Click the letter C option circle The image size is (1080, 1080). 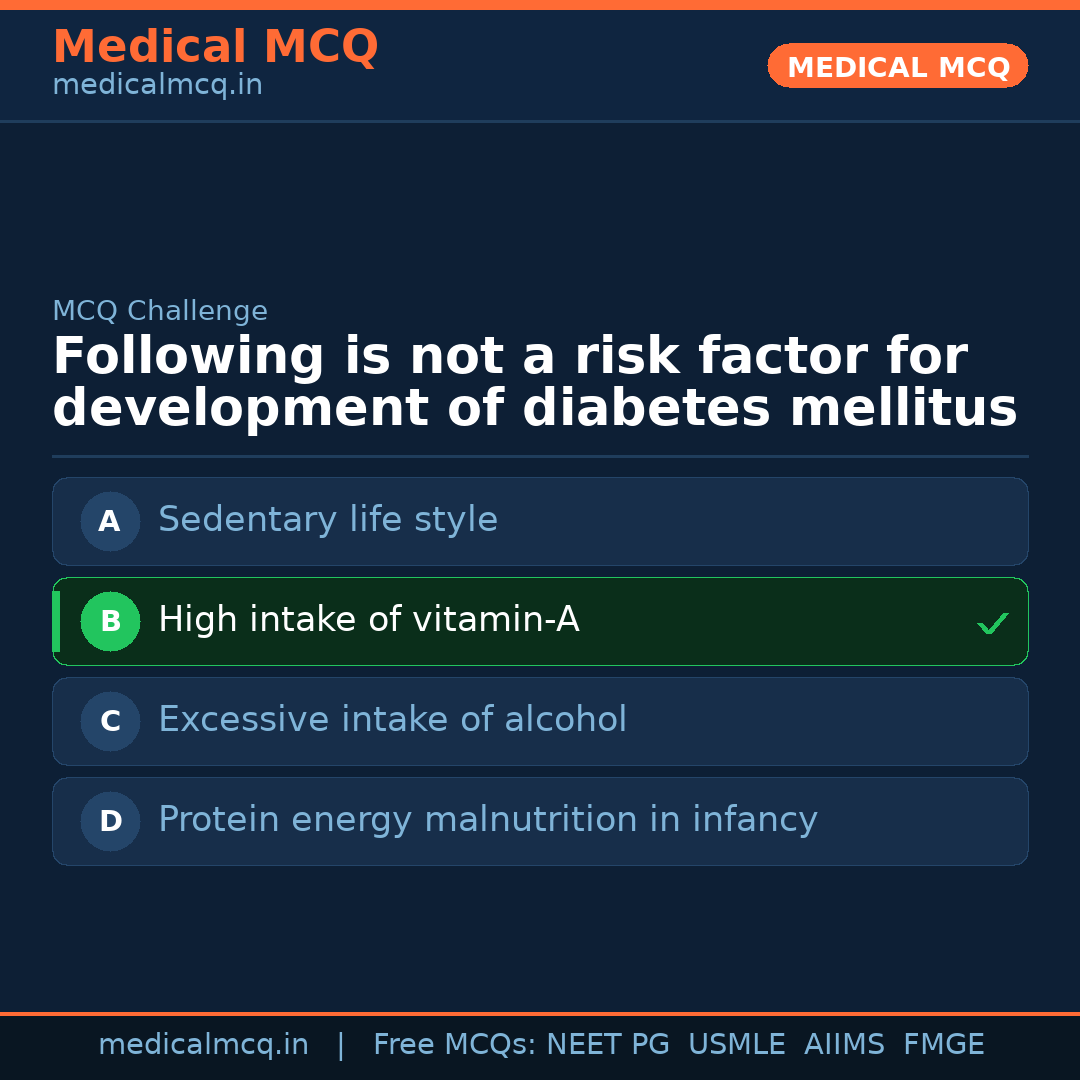pyautogui.click(x=110, y=721)
